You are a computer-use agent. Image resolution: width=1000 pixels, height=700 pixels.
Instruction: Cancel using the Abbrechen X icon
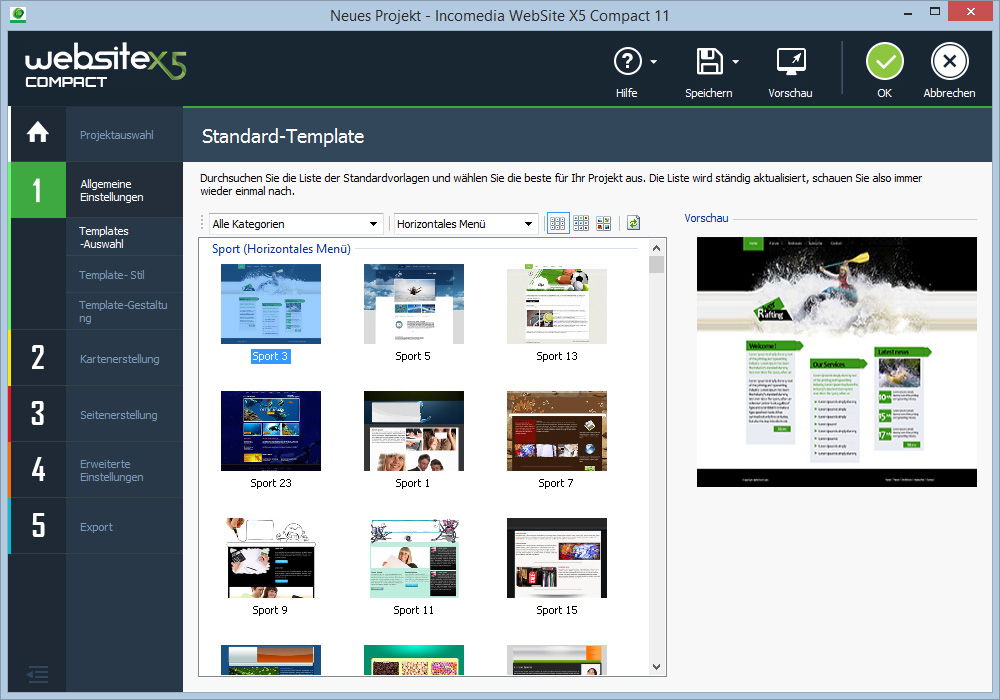tap(950, 61)
